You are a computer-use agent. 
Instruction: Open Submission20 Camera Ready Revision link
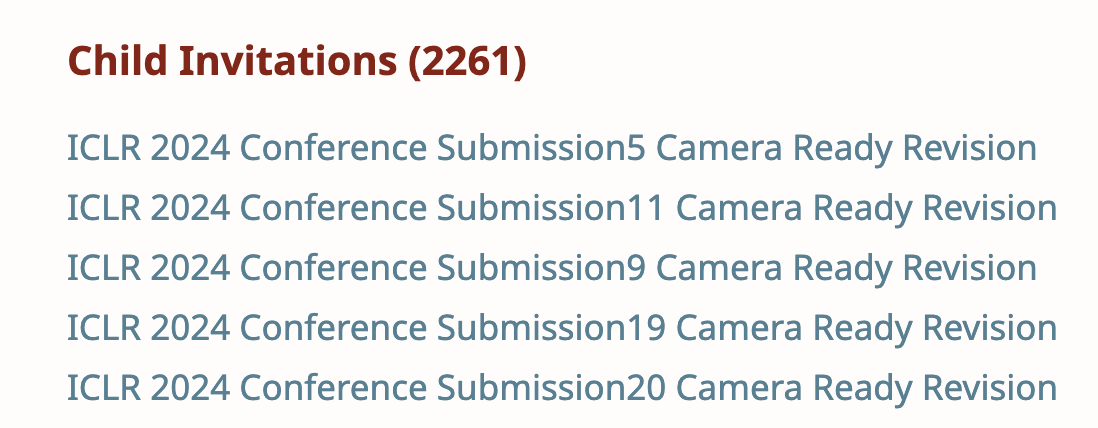(561, 388)
